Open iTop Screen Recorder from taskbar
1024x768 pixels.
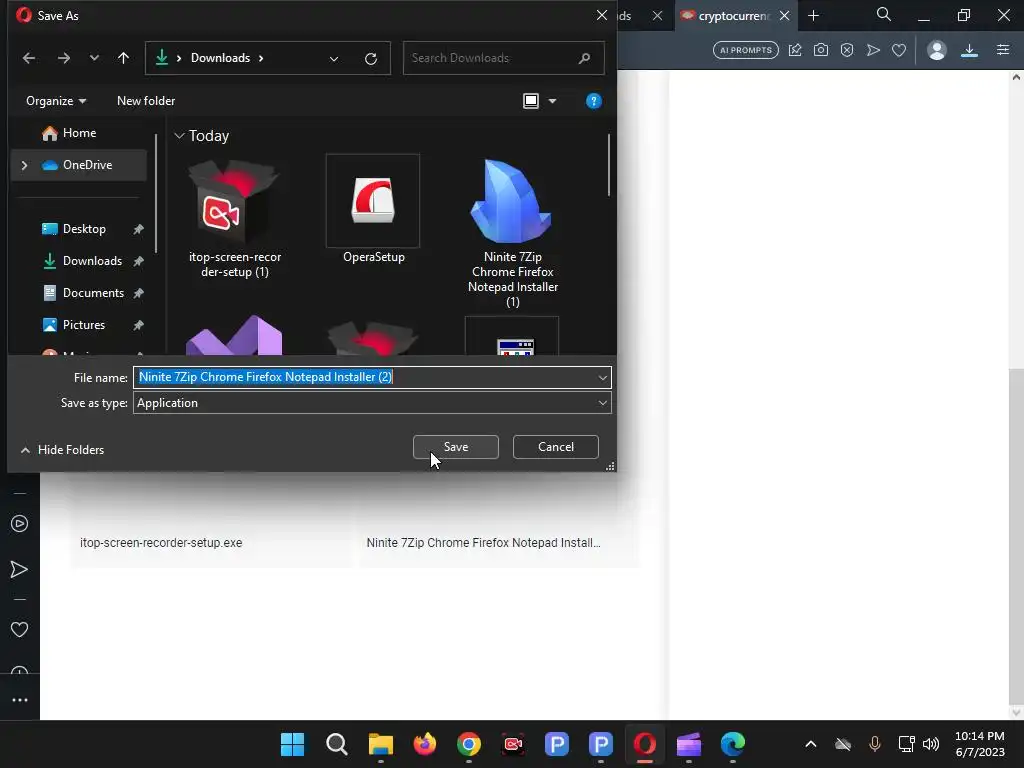click(513, 744)
